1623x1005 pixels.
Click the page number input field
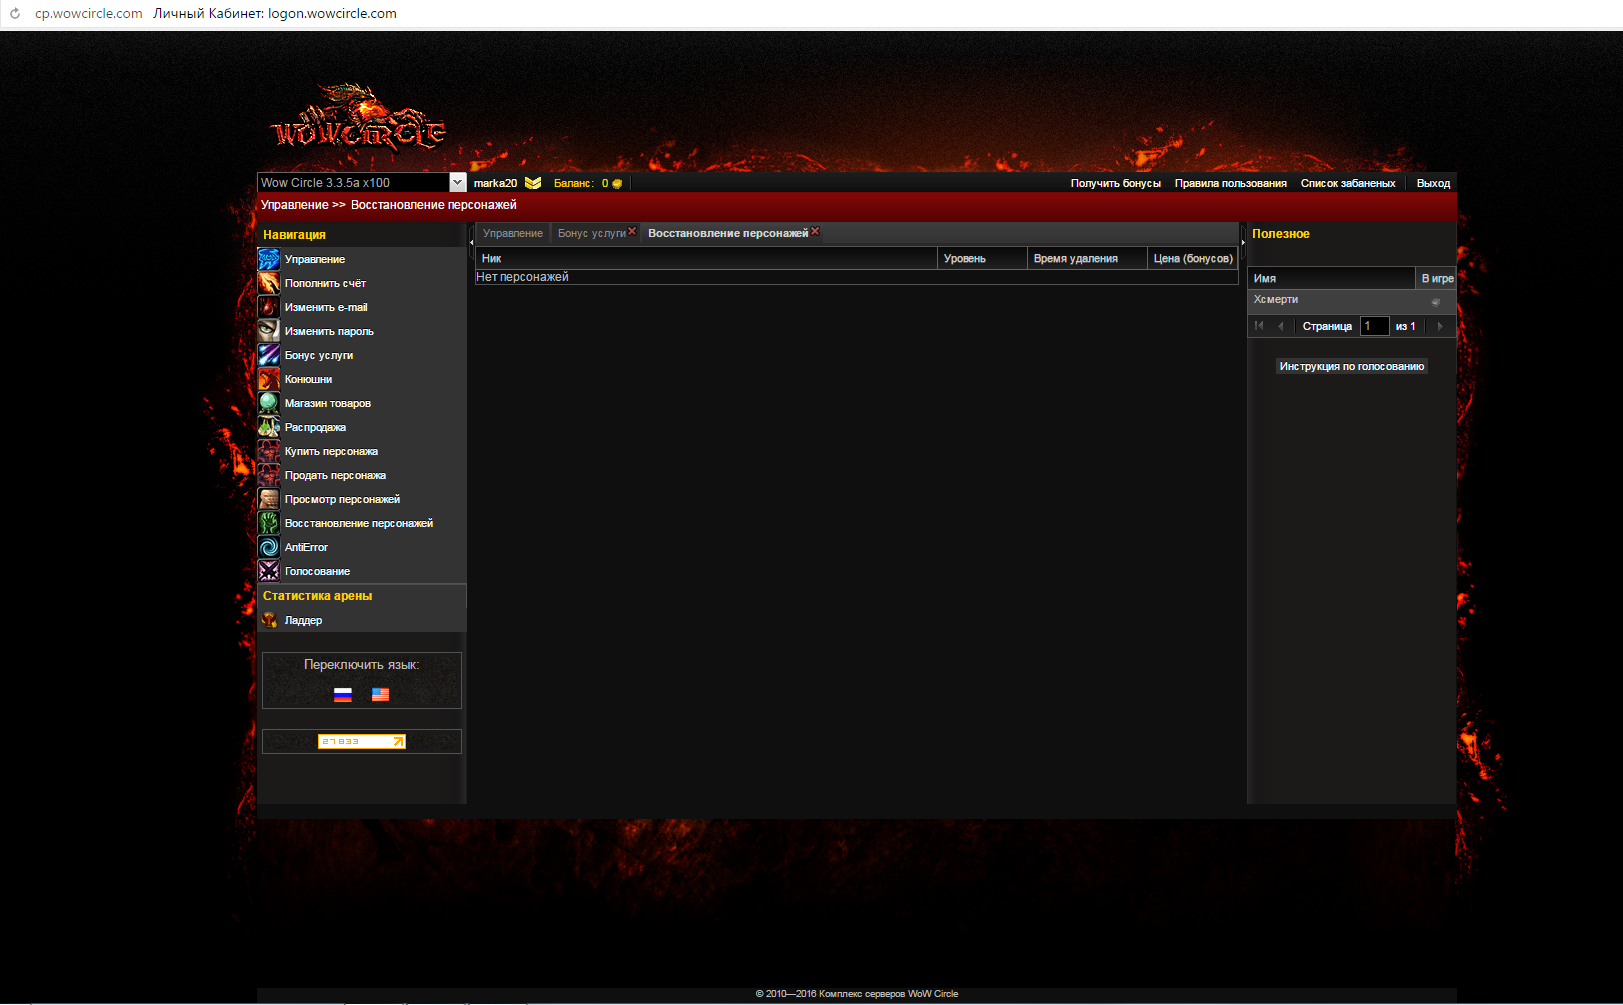pyautogui.click(x=1374, y=326)
